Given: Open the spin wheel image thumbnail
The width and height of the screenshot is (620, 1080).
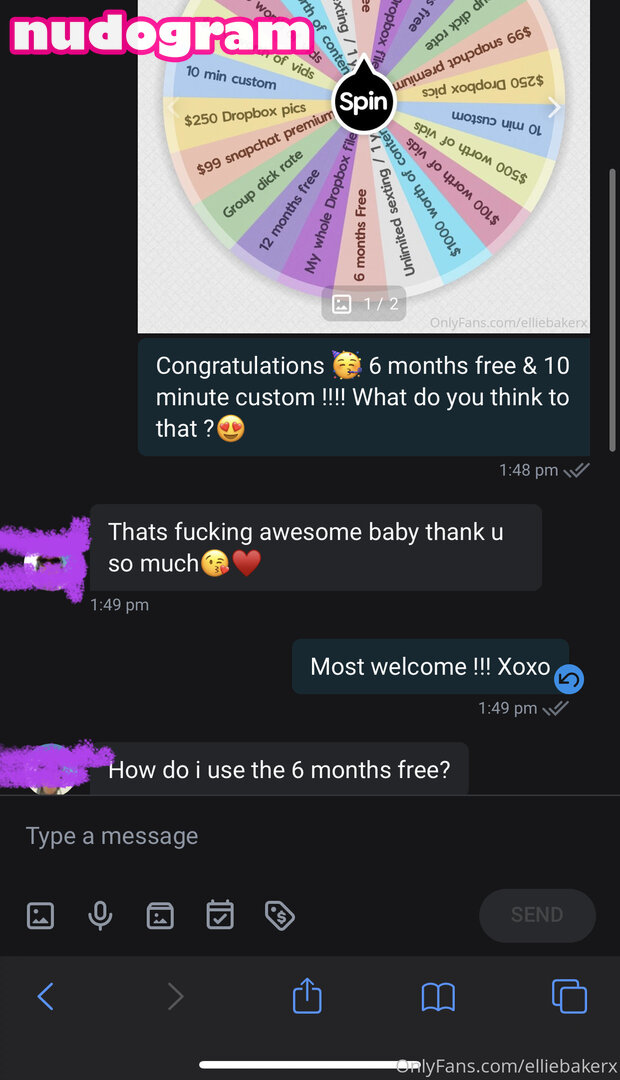Looking at the screenshot, I should [x=364, y=166].
